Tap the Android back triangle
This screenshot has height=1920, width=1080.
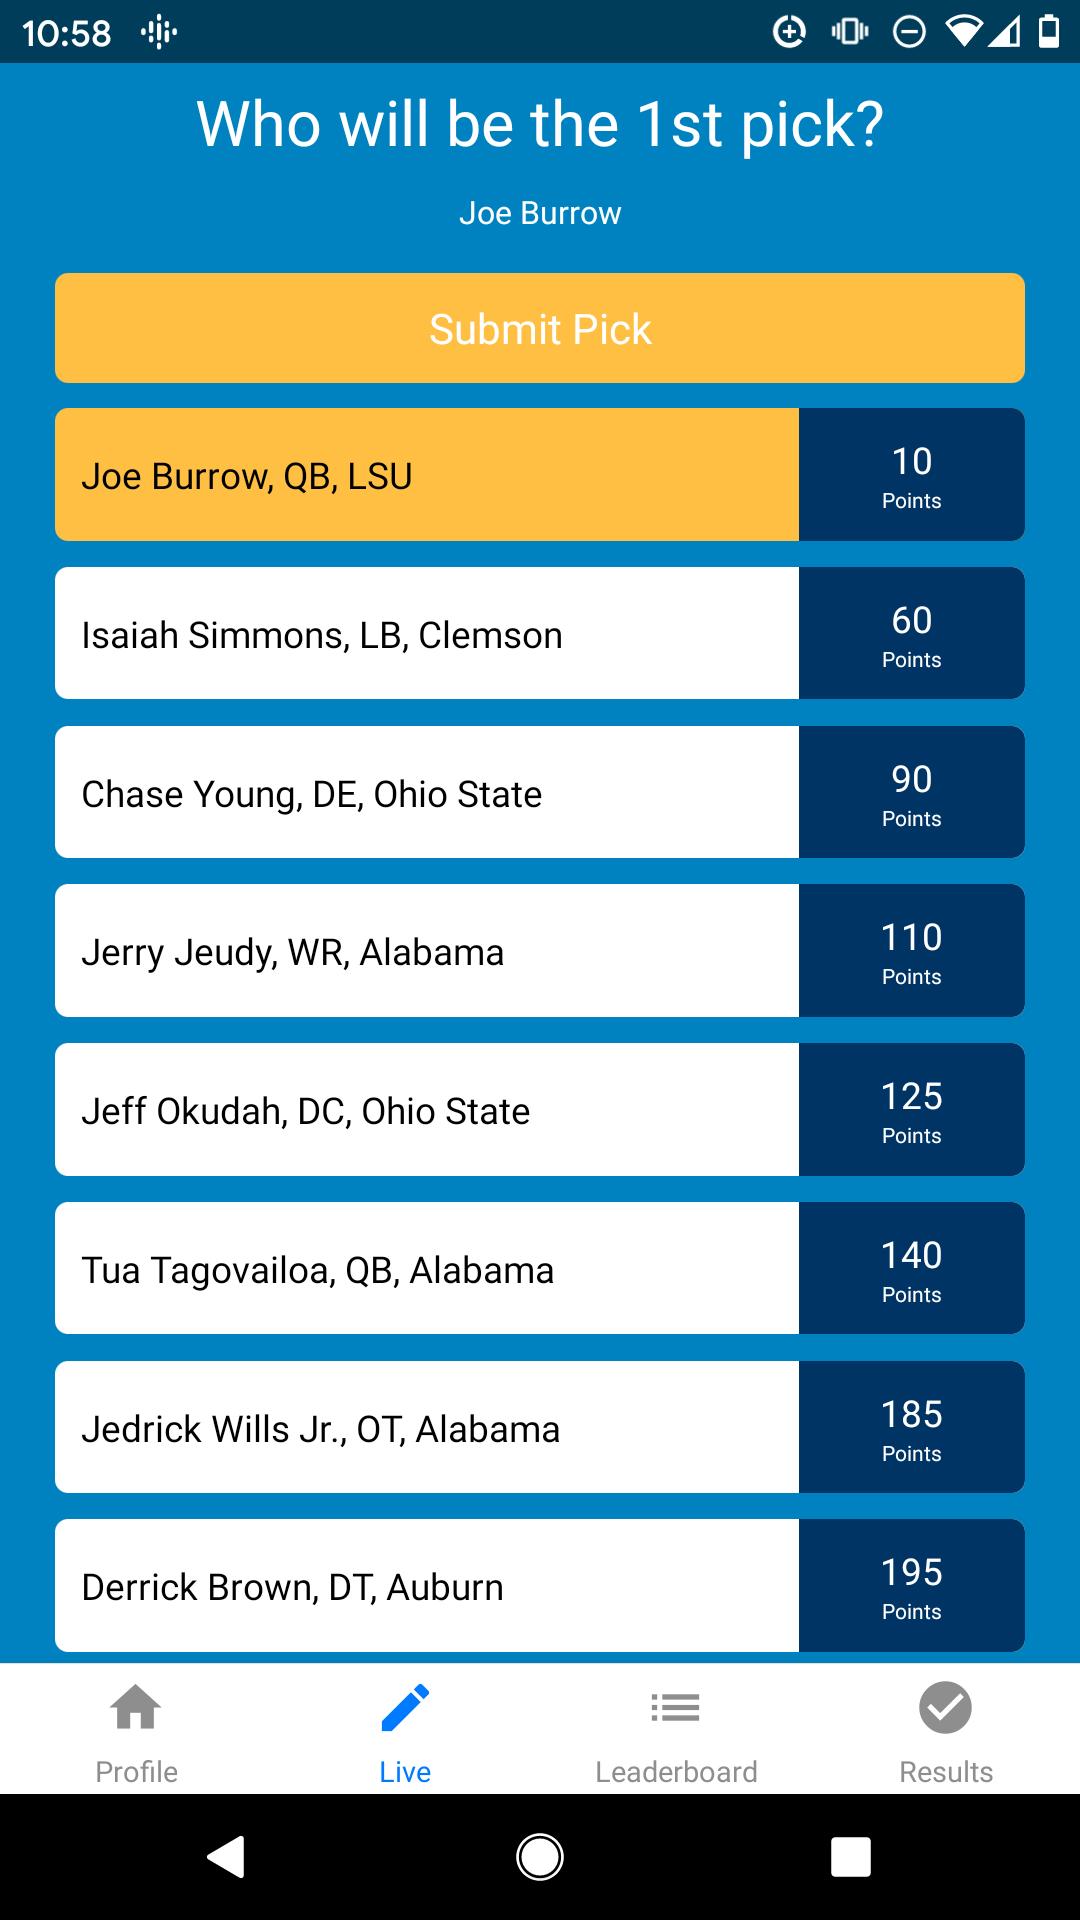point(227,1857)
